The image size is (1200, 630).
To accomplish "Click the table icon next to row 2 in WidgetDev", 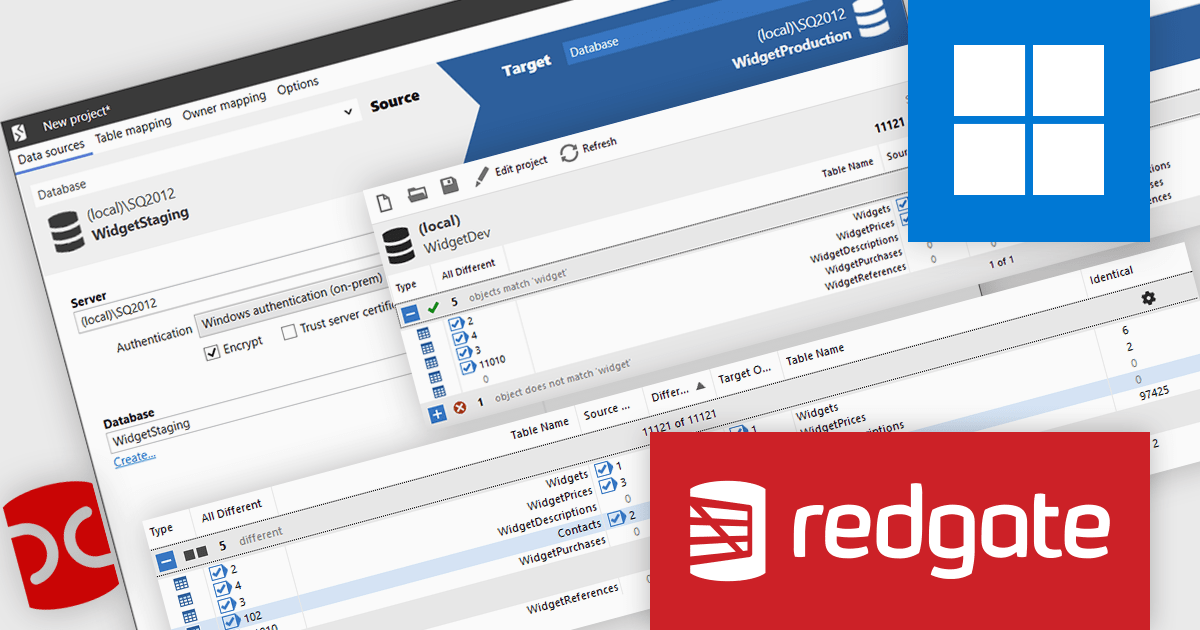I will 424,331.
